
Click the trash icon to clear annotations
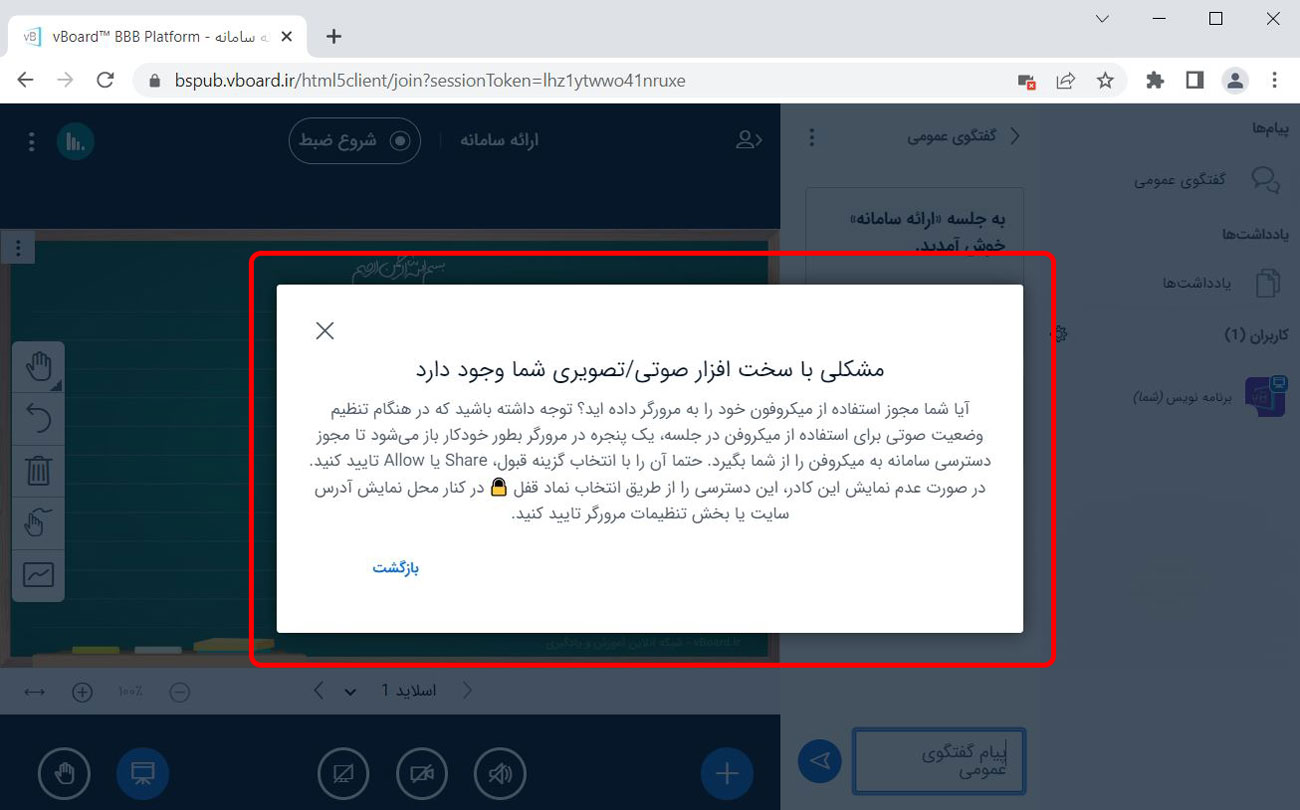[39, 470]
